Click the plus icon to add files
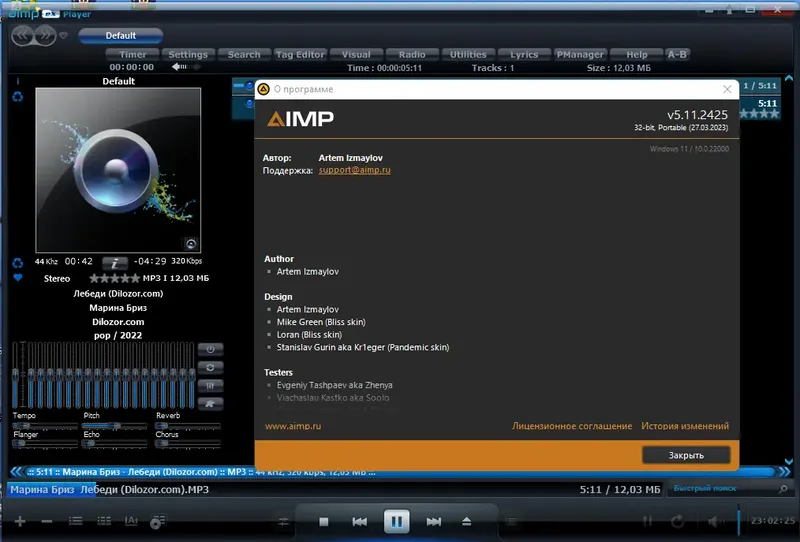The width and height of the screenshot is (800, 542). 20,521
